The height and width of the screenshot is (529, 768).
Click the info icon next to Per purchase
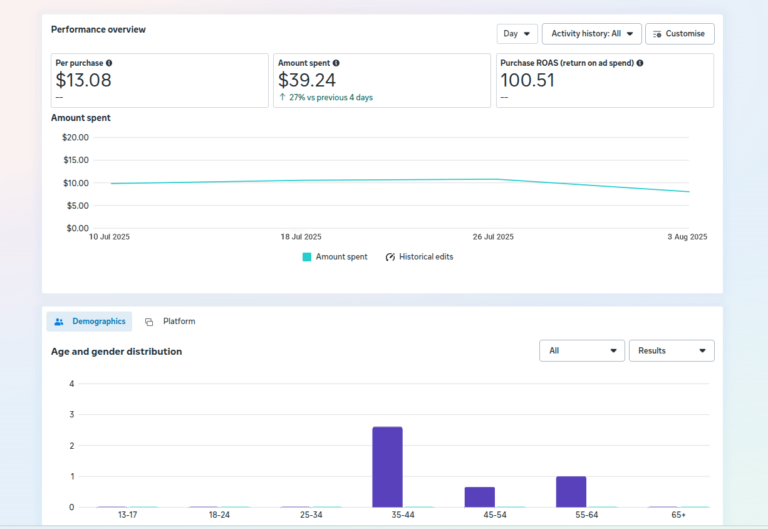[x=109, y=63]
